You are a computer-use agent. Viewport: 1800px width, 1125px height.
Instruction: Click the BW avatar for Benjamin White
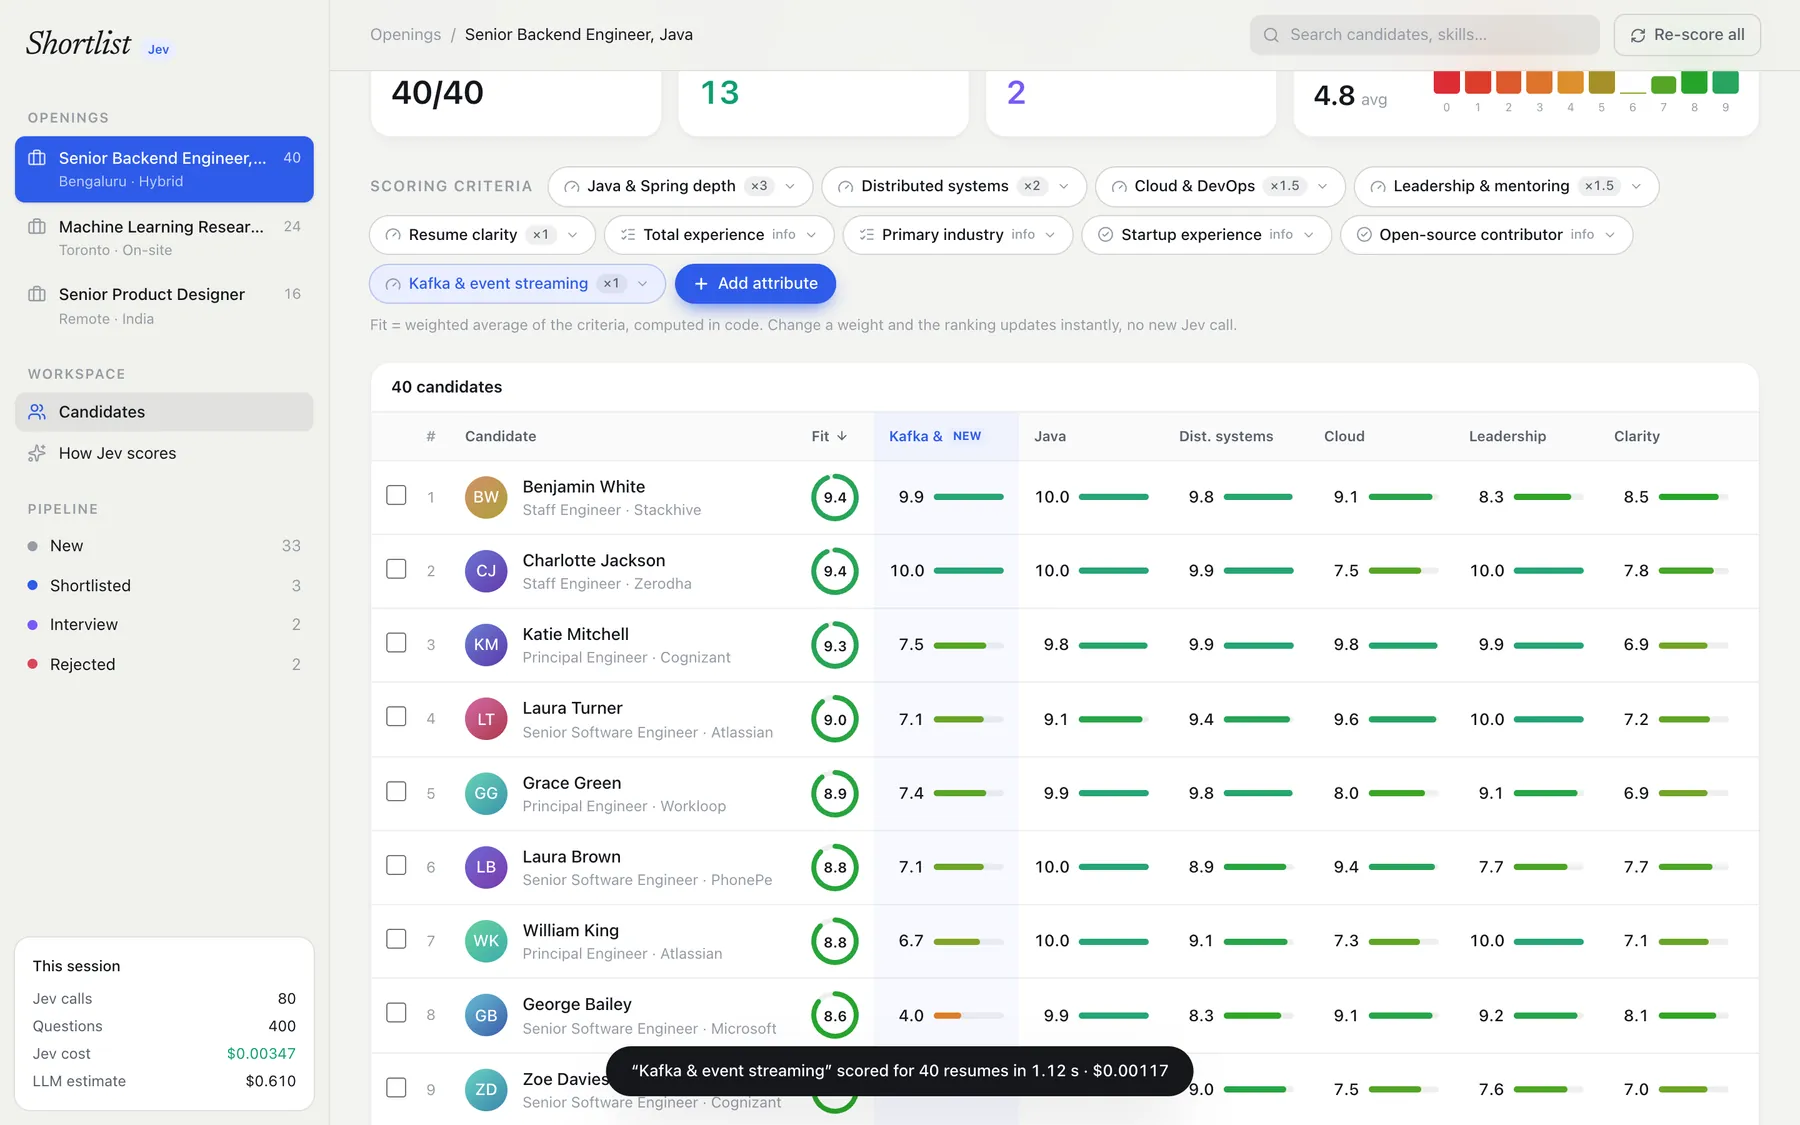click(x=486, y=497)
